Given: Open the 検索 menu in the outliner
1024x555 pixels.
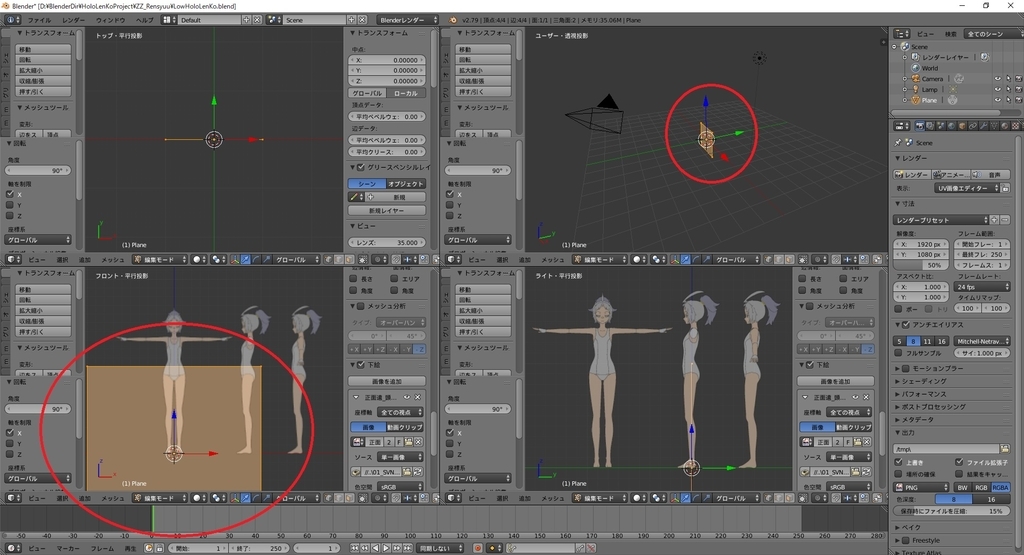Looking at the screenshot, I should pyautogui.click(x=951, y=33).
